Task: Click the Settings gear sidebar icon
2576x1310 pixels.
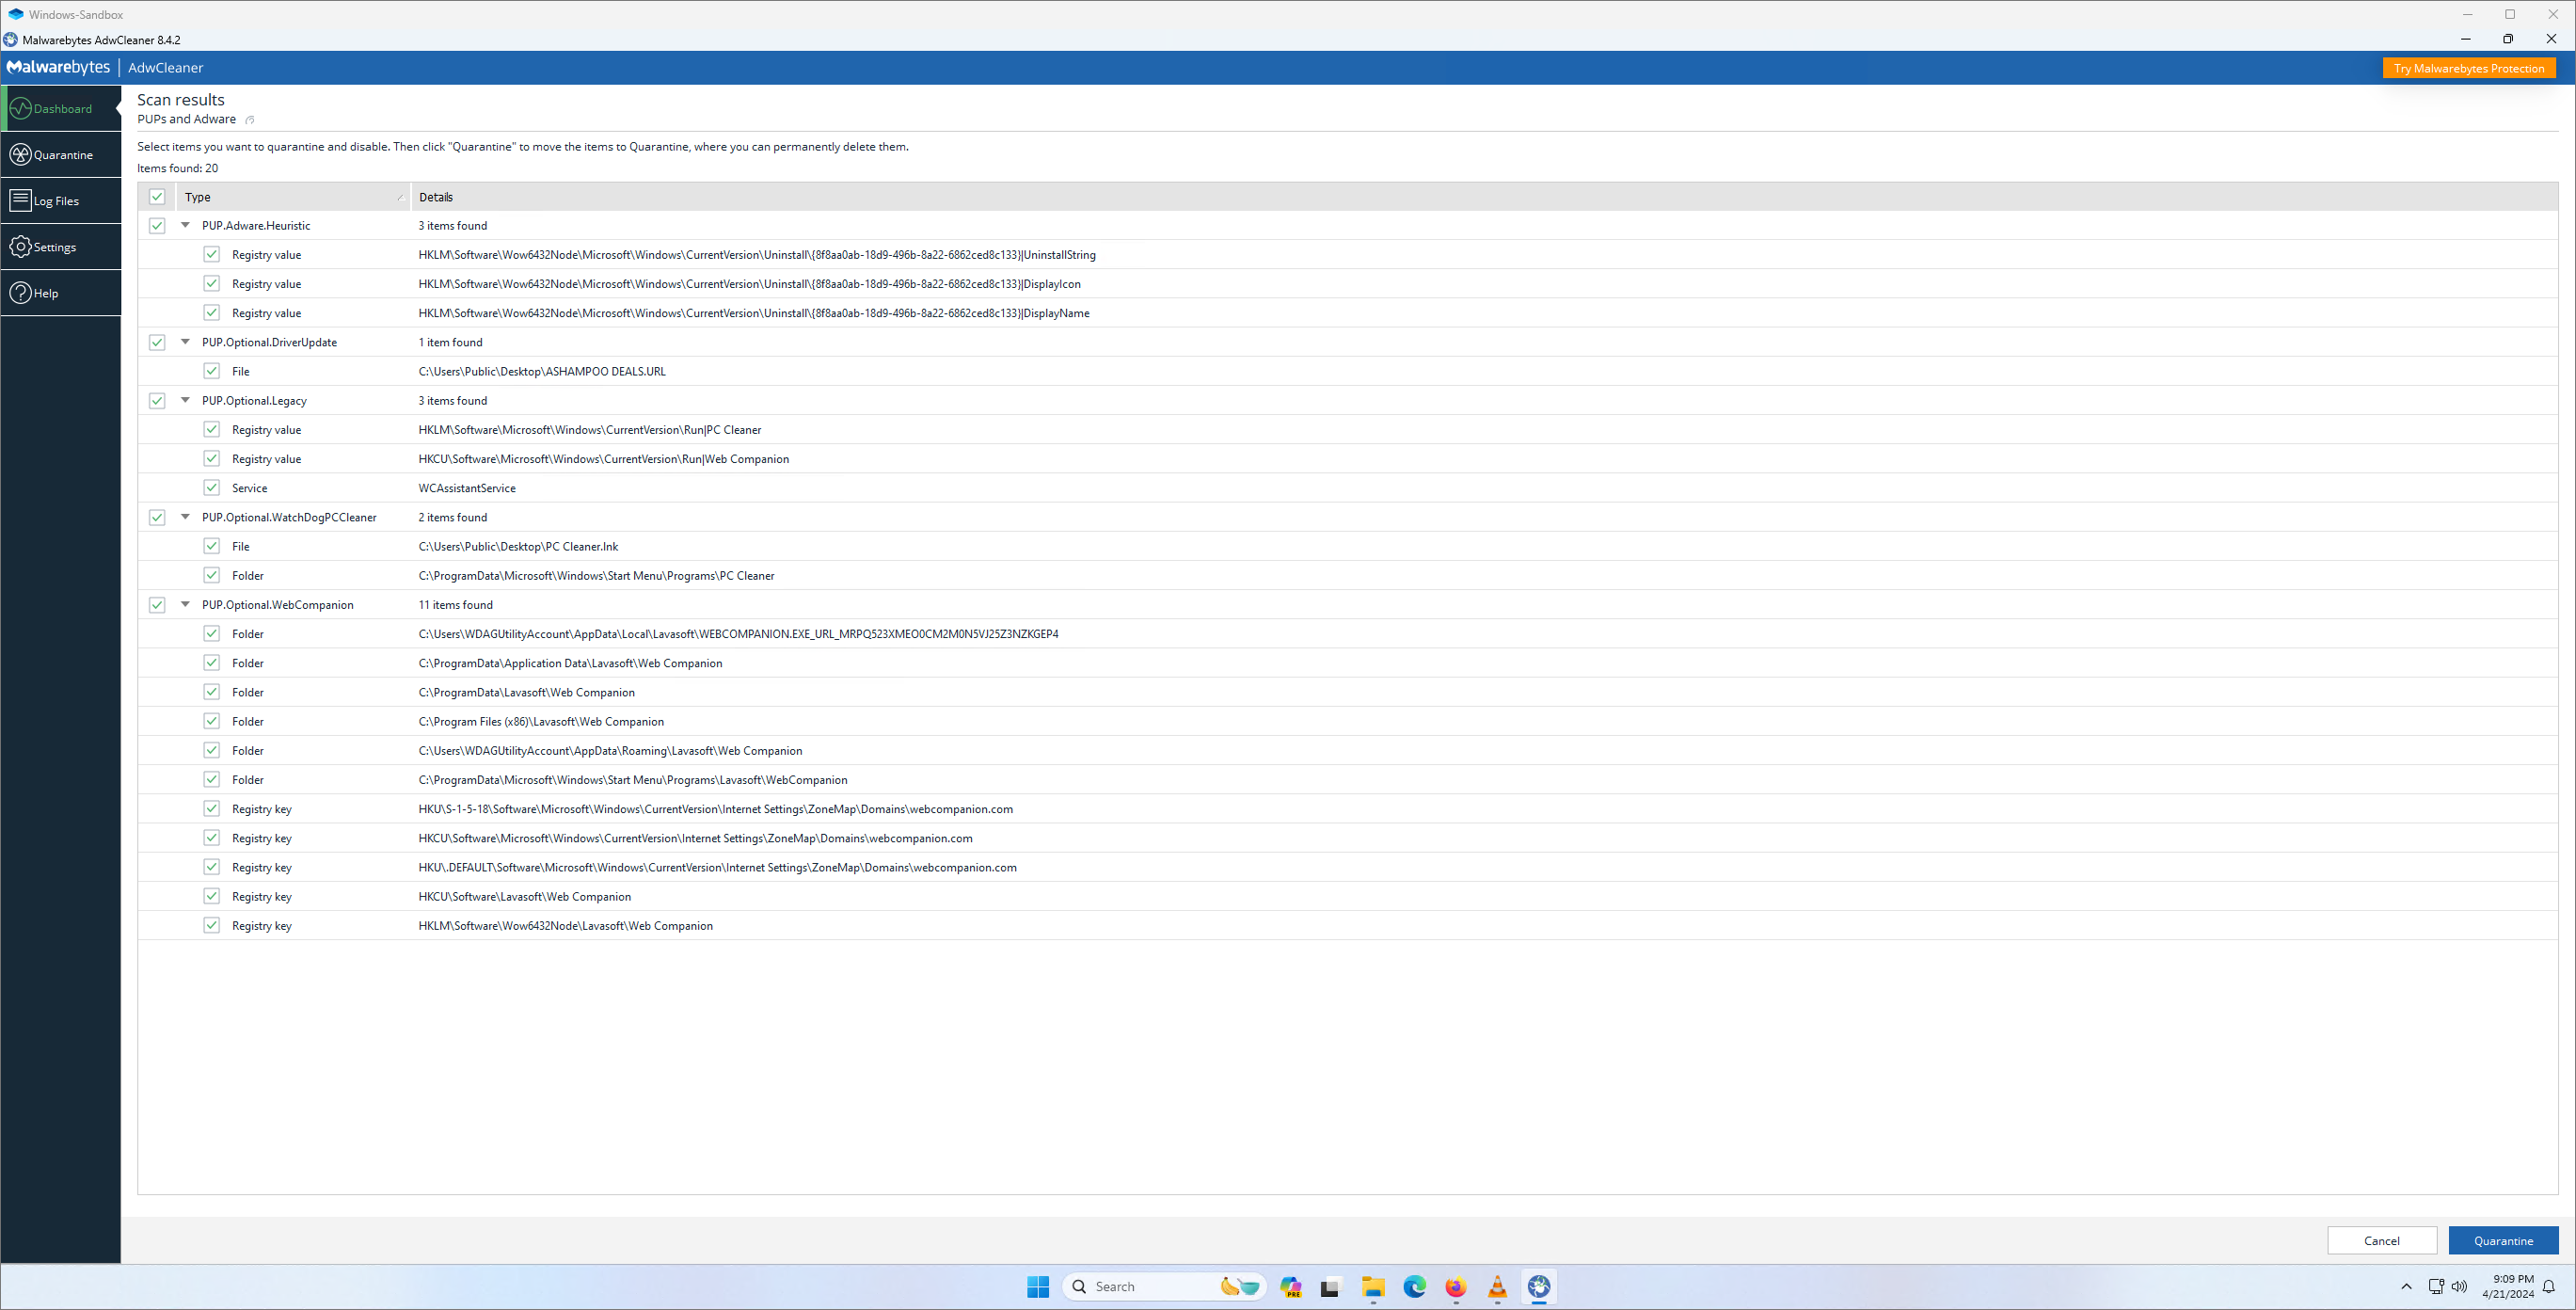Action: [20, 247]
